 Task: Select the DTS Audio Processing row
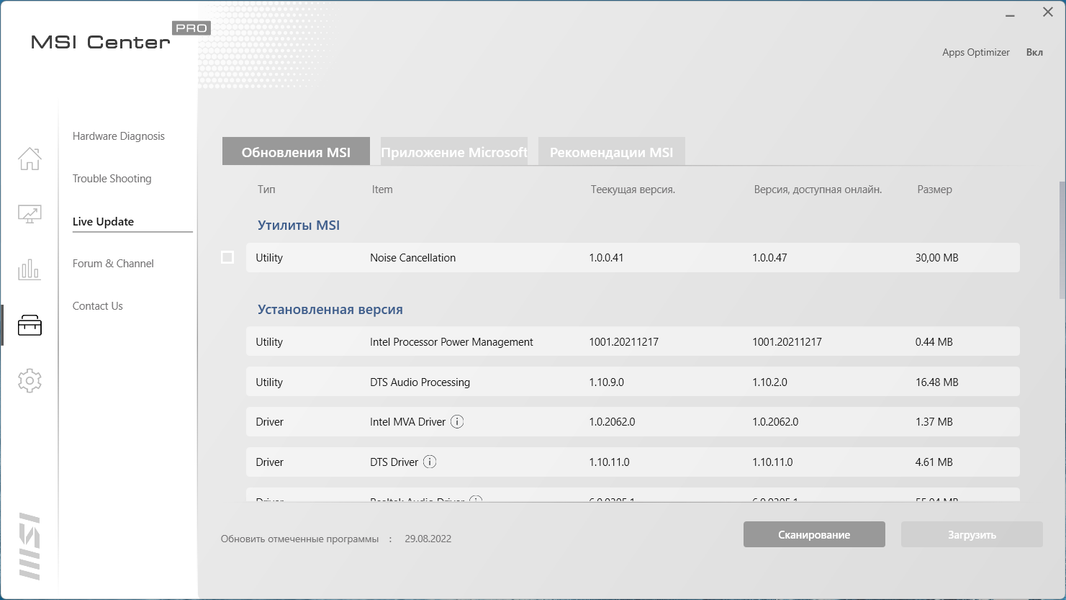[632, 382]
